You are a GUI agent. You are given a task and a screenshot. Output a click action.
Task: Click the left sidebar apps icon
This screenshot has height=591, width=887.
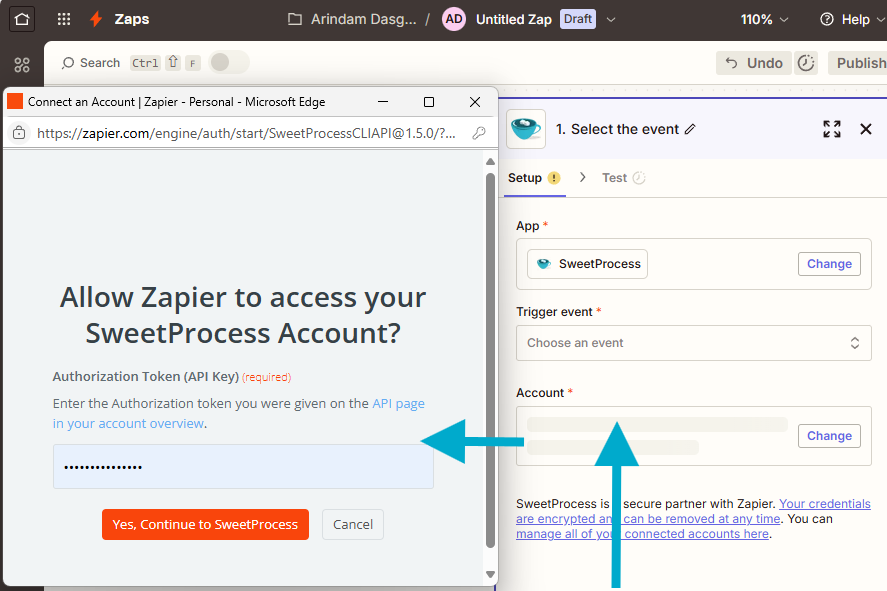pos(22,65)
